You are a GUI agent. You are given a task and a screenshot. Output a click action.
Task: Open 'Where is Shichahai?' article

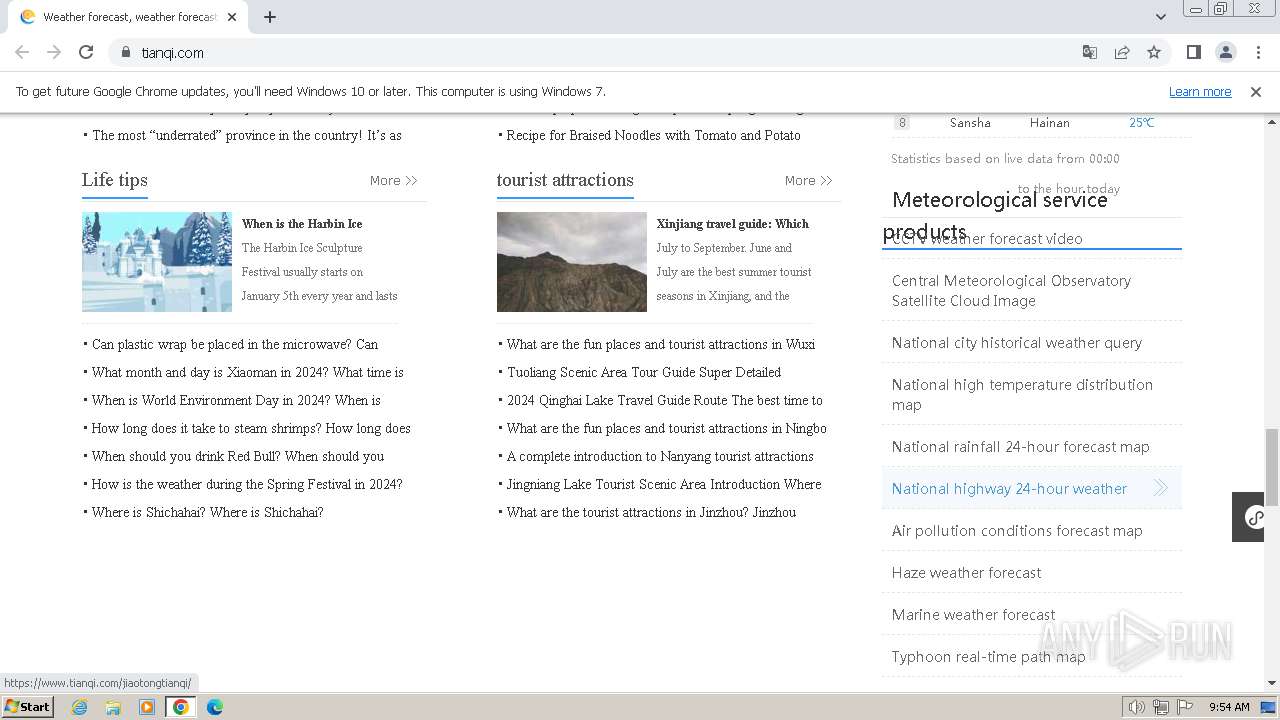[x=207, y=512]
